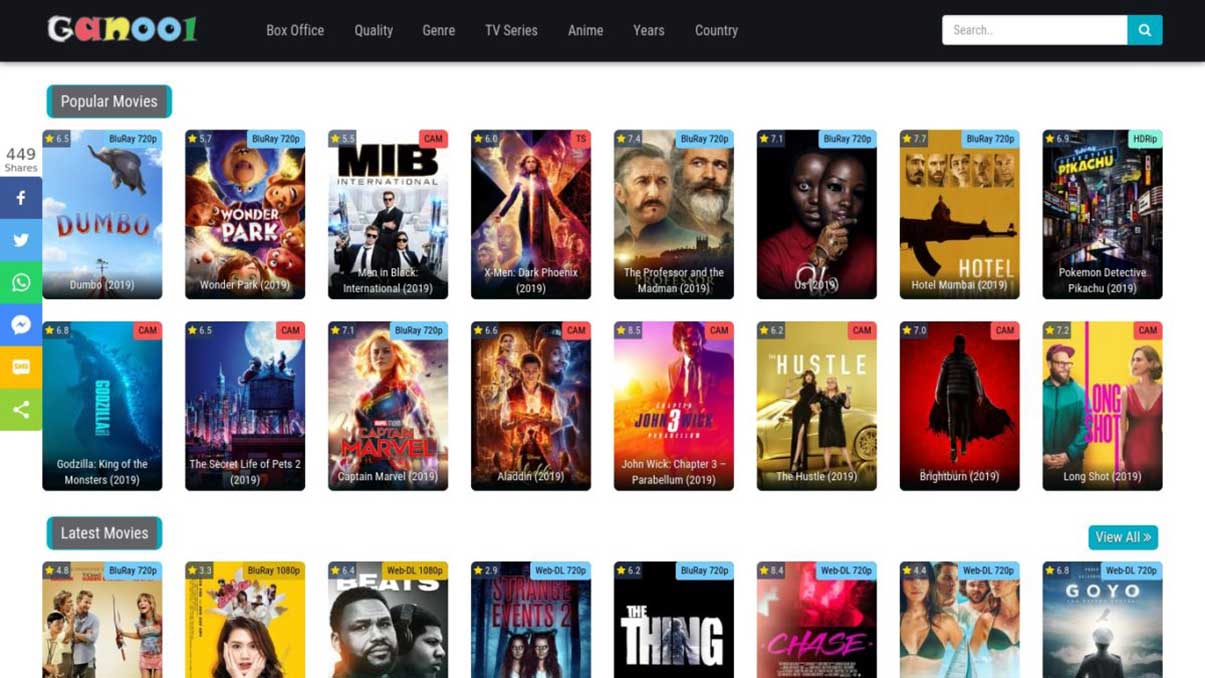Click the HDRip tag on Pokemon Detective Pikachu

pyautogui.click(x=1145, y=139)
